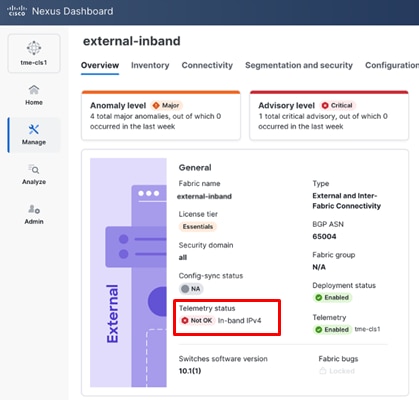The height and width of the screenshot is (400, 419).
Task: Click the fabric name value external-inband
Action: coord(204,196)
